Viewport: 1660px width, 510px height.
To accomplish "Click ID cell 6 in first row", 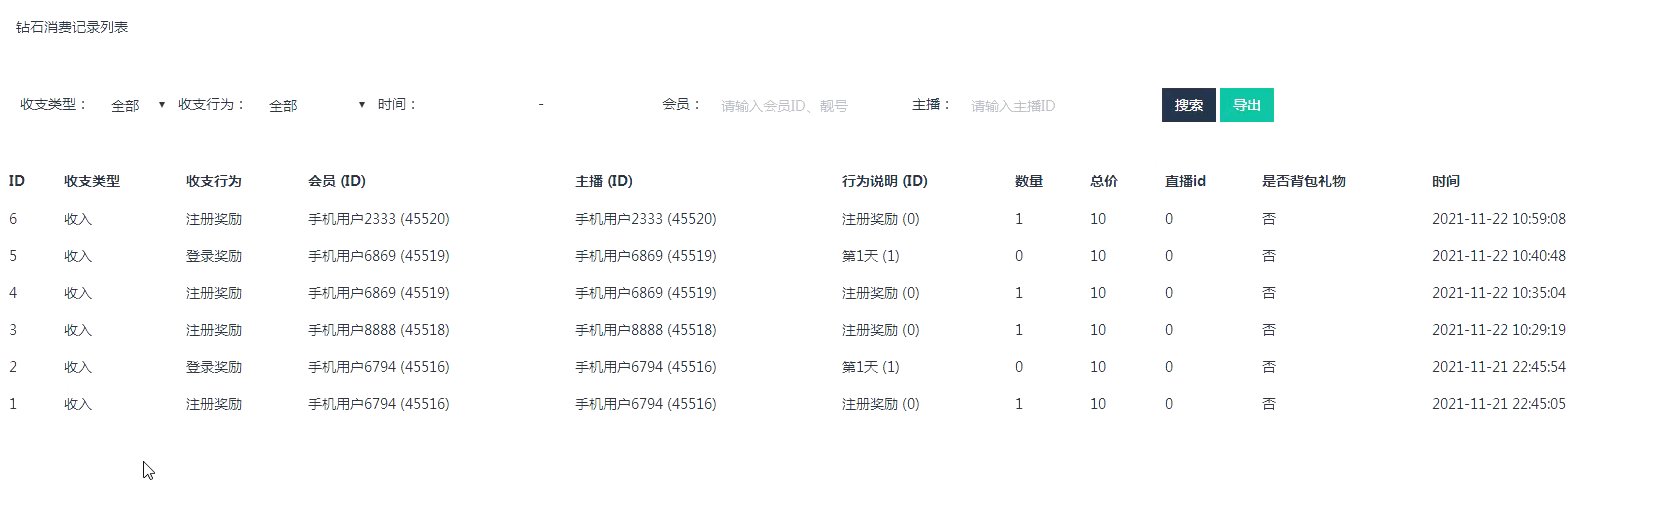I will pos(13,218).
